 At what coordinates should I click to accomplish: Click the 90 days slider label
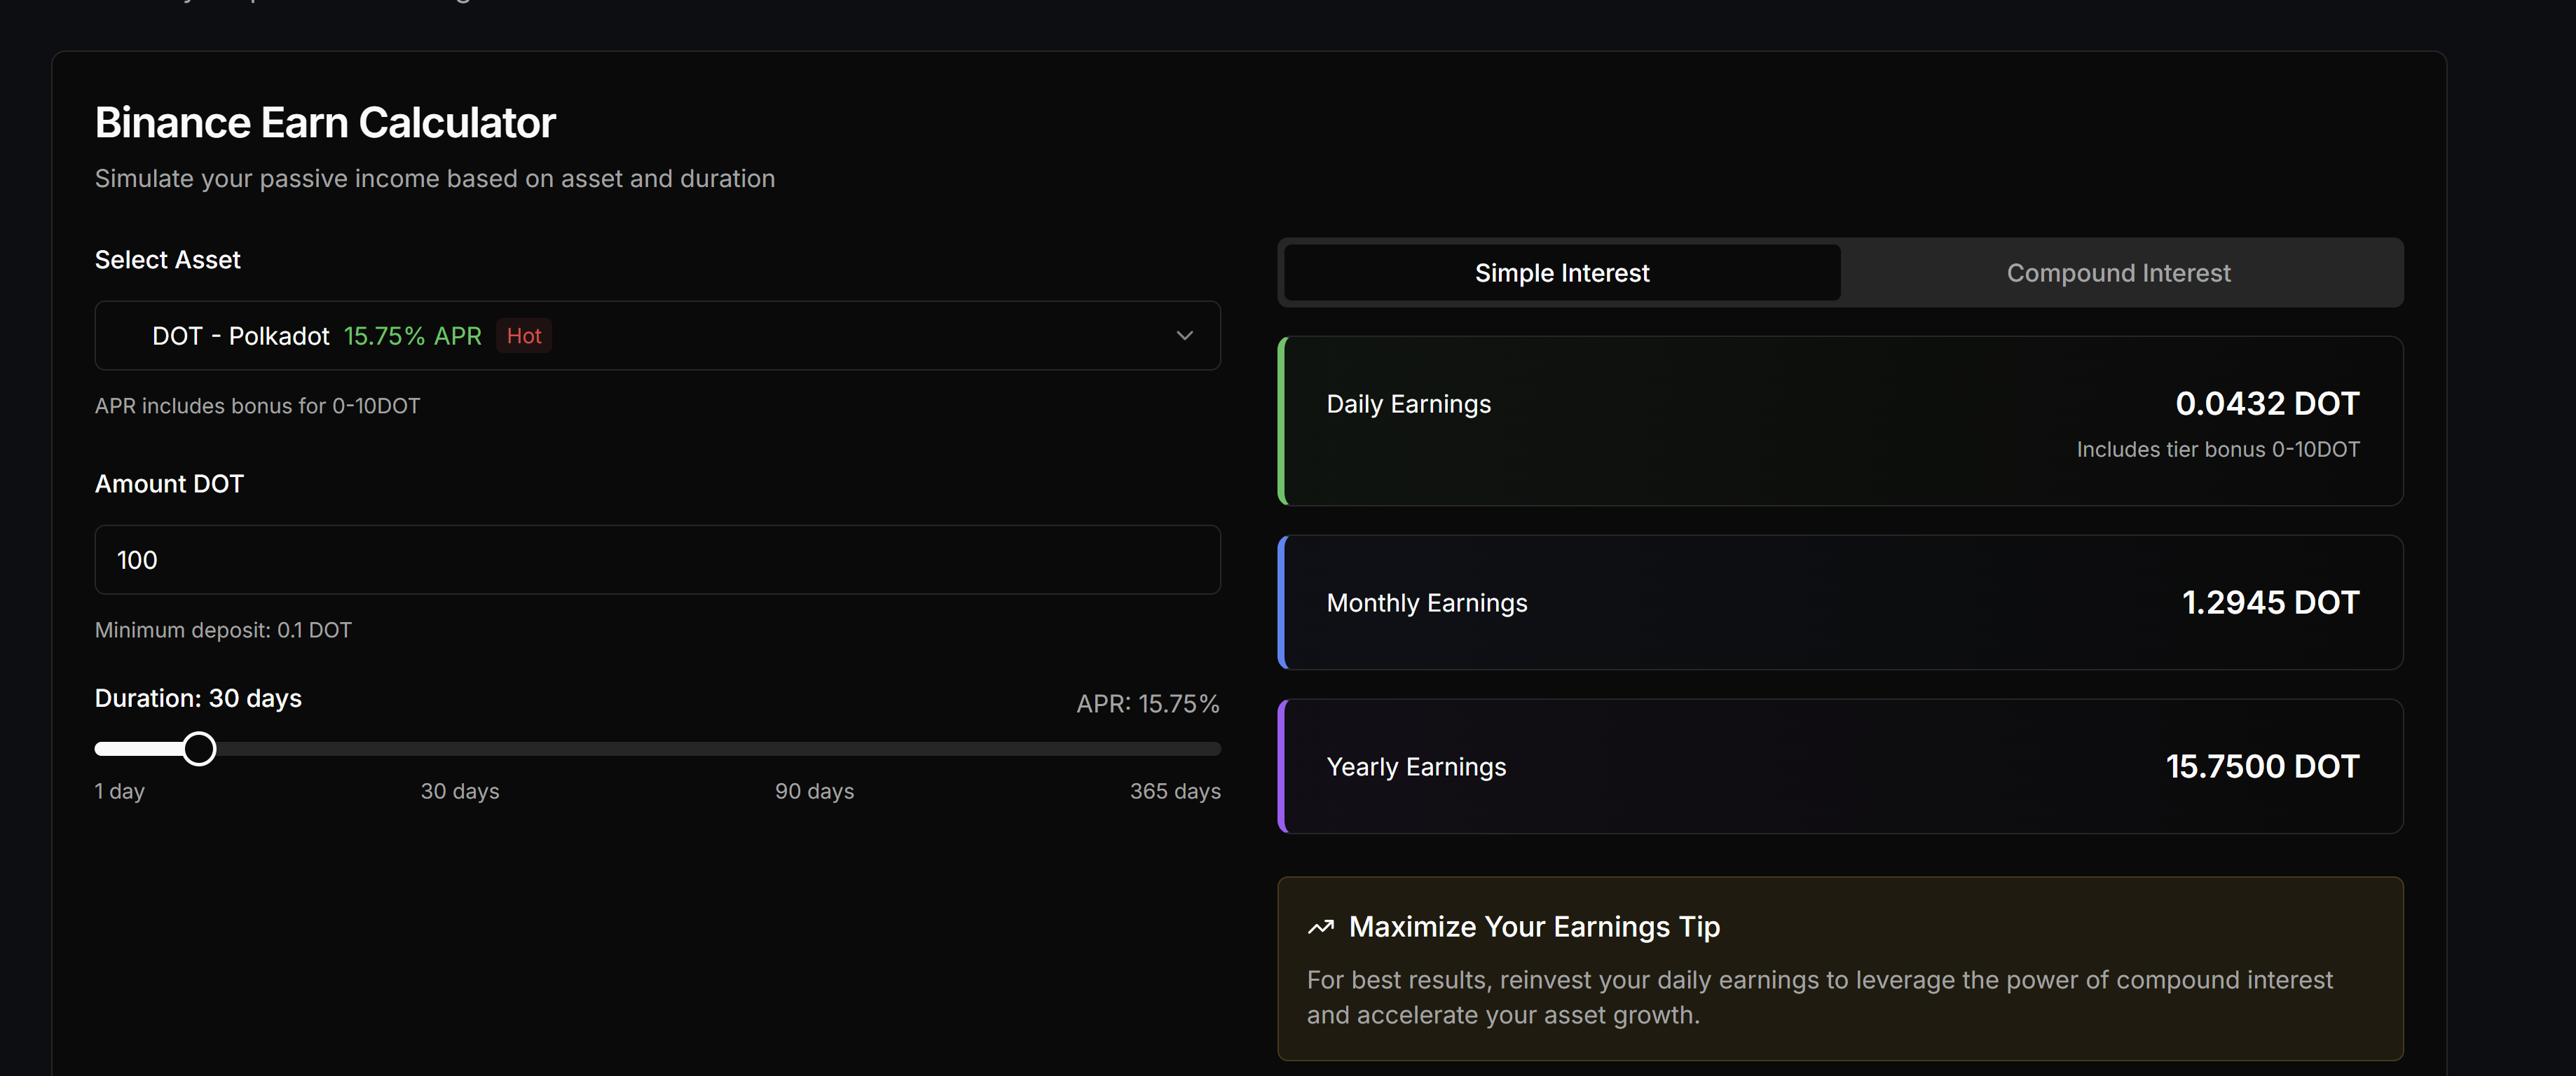click(814, 791)
